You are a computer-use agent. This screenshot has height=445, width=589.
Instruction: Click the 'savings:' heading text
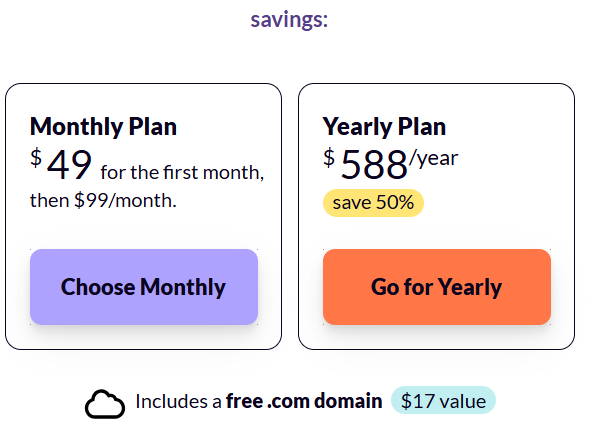pyautogui.click(x=289, y=20)
